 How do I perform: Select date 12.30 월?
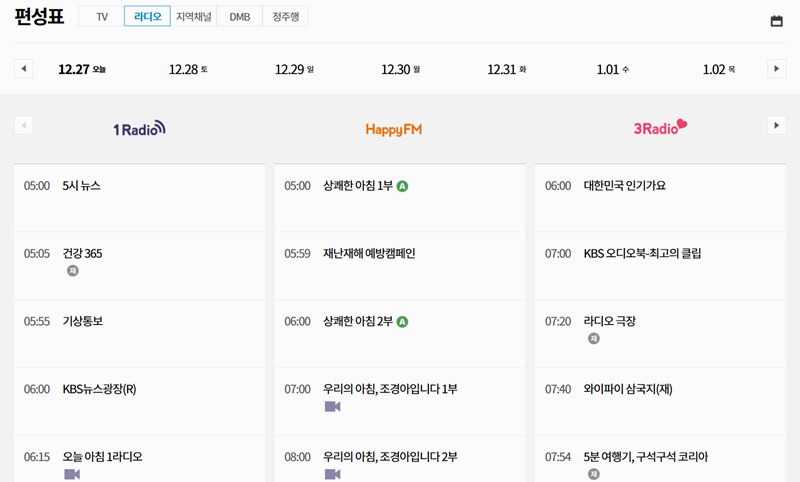[401, 69]
